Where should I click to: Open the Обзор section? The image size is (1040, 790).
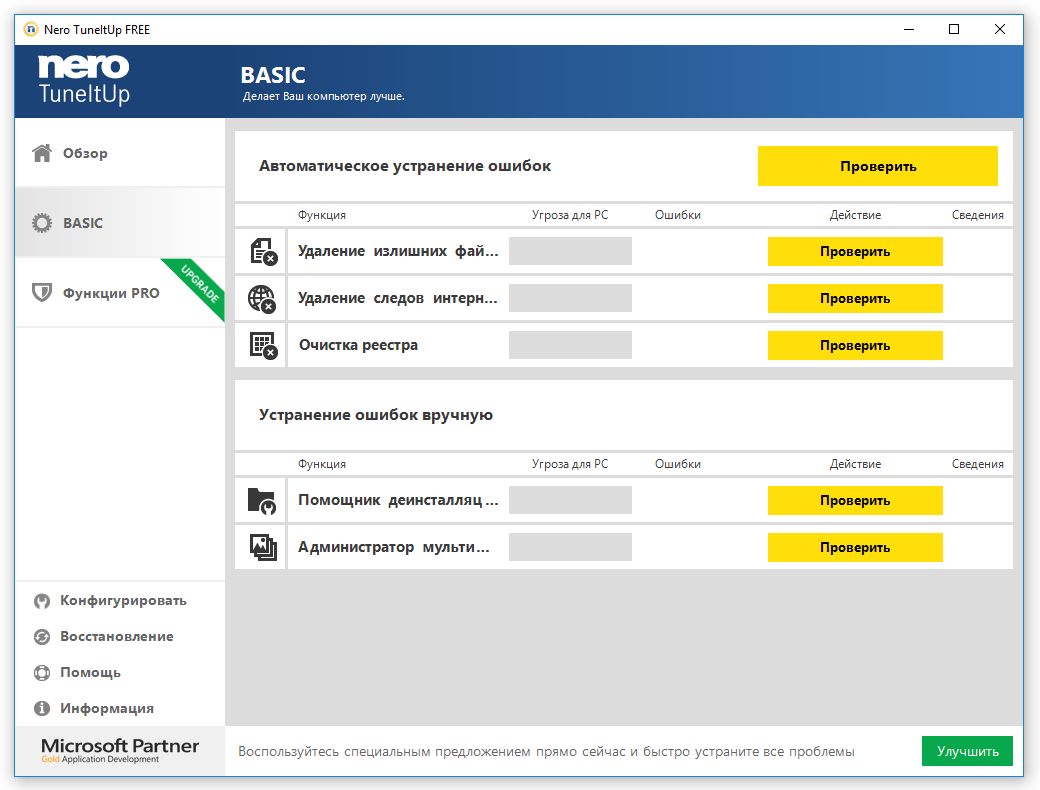pos(120,153)
